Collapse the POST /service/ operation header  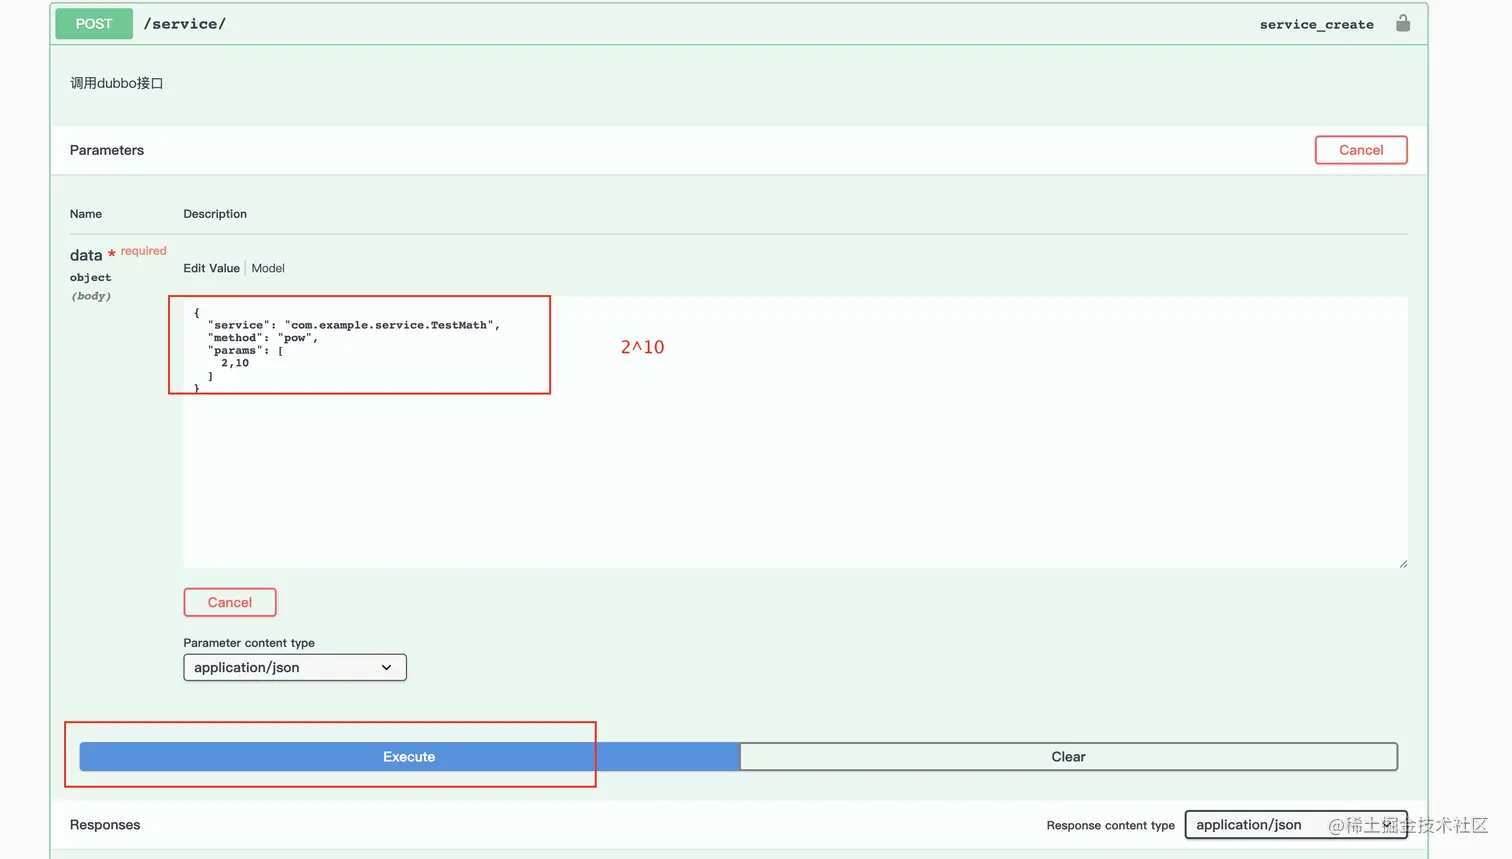[x=739, y=24]
